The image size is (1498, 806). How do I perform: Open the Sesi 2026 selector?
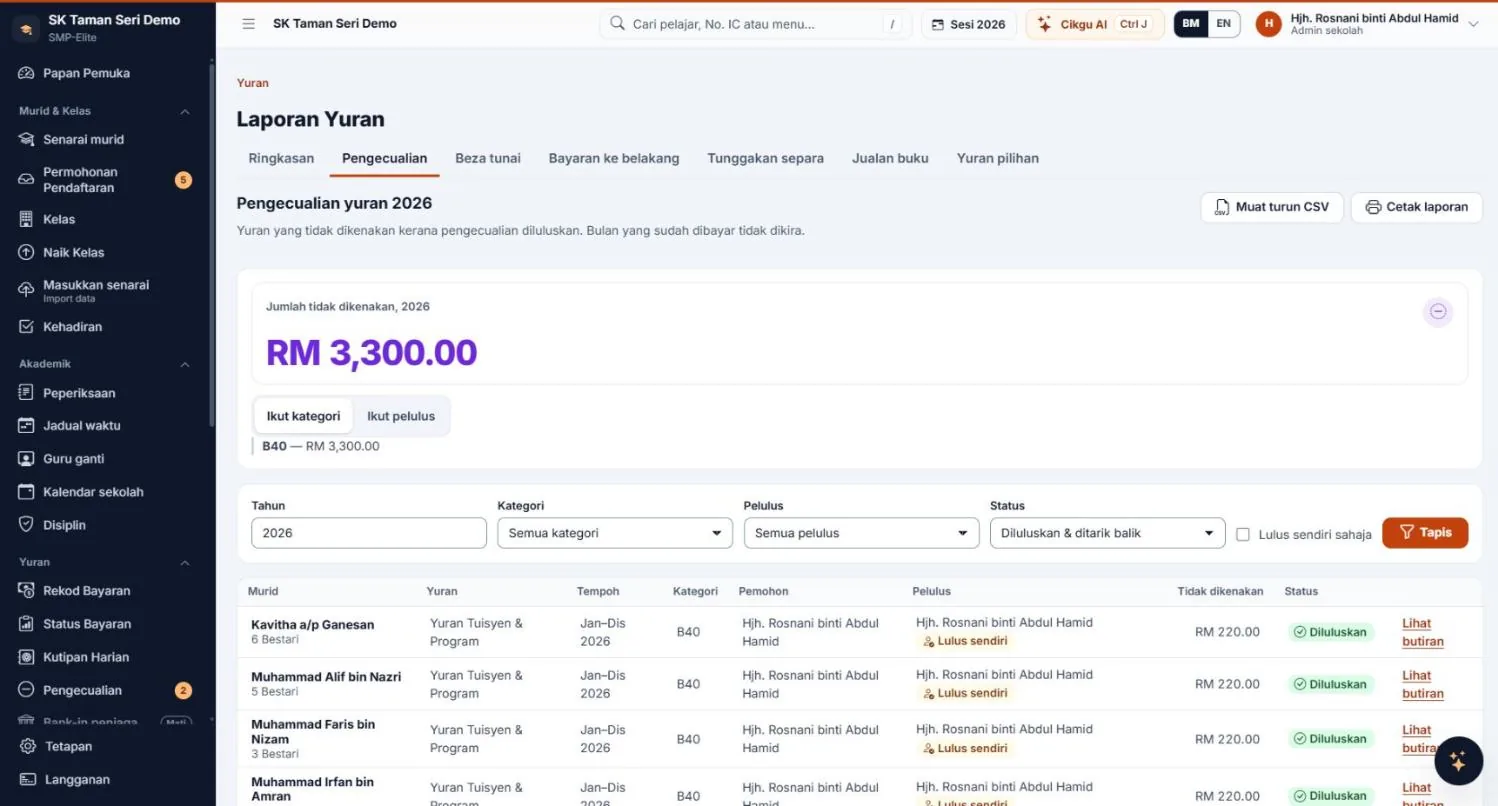pos(969,24)
